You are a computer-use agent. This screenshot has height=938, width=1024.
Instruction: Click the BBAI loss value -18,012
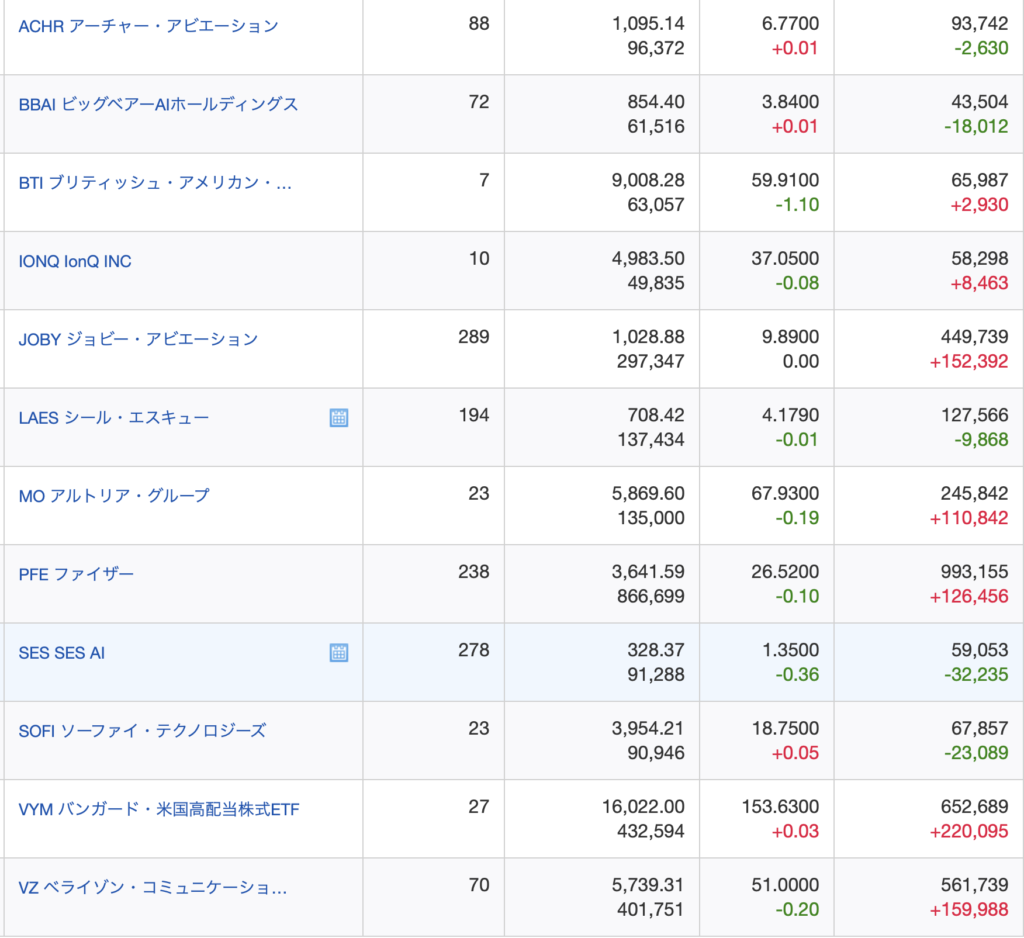(x=975, y=126)
